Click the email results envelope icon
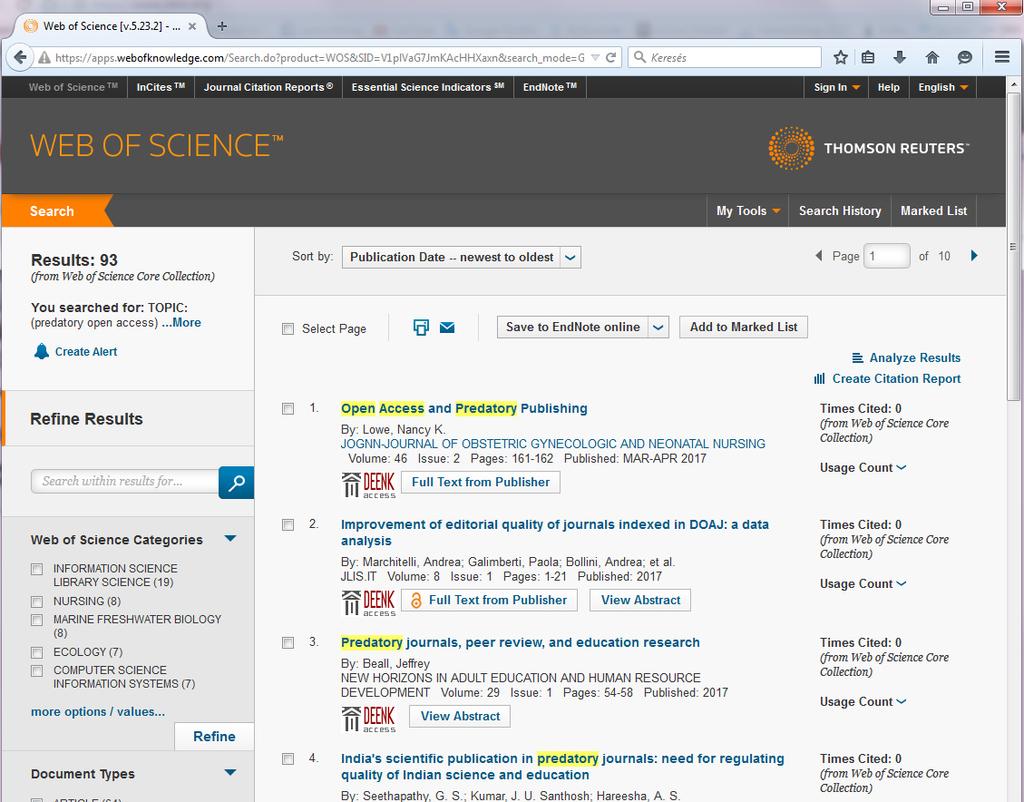 pos(447,327)
